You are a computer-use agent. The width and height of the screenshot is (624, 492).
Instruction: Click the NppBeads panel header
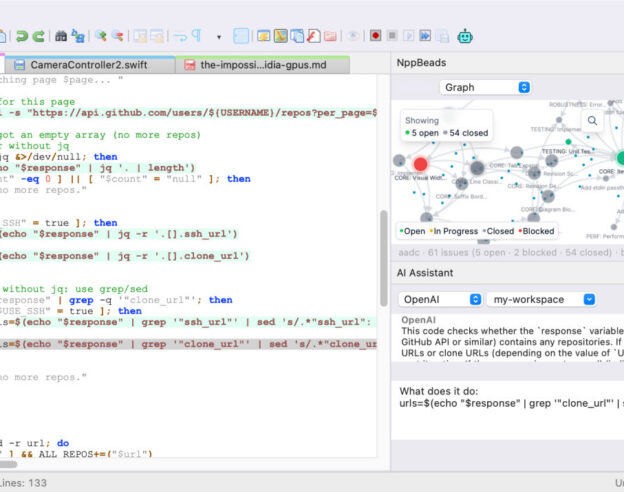[421, 62]
